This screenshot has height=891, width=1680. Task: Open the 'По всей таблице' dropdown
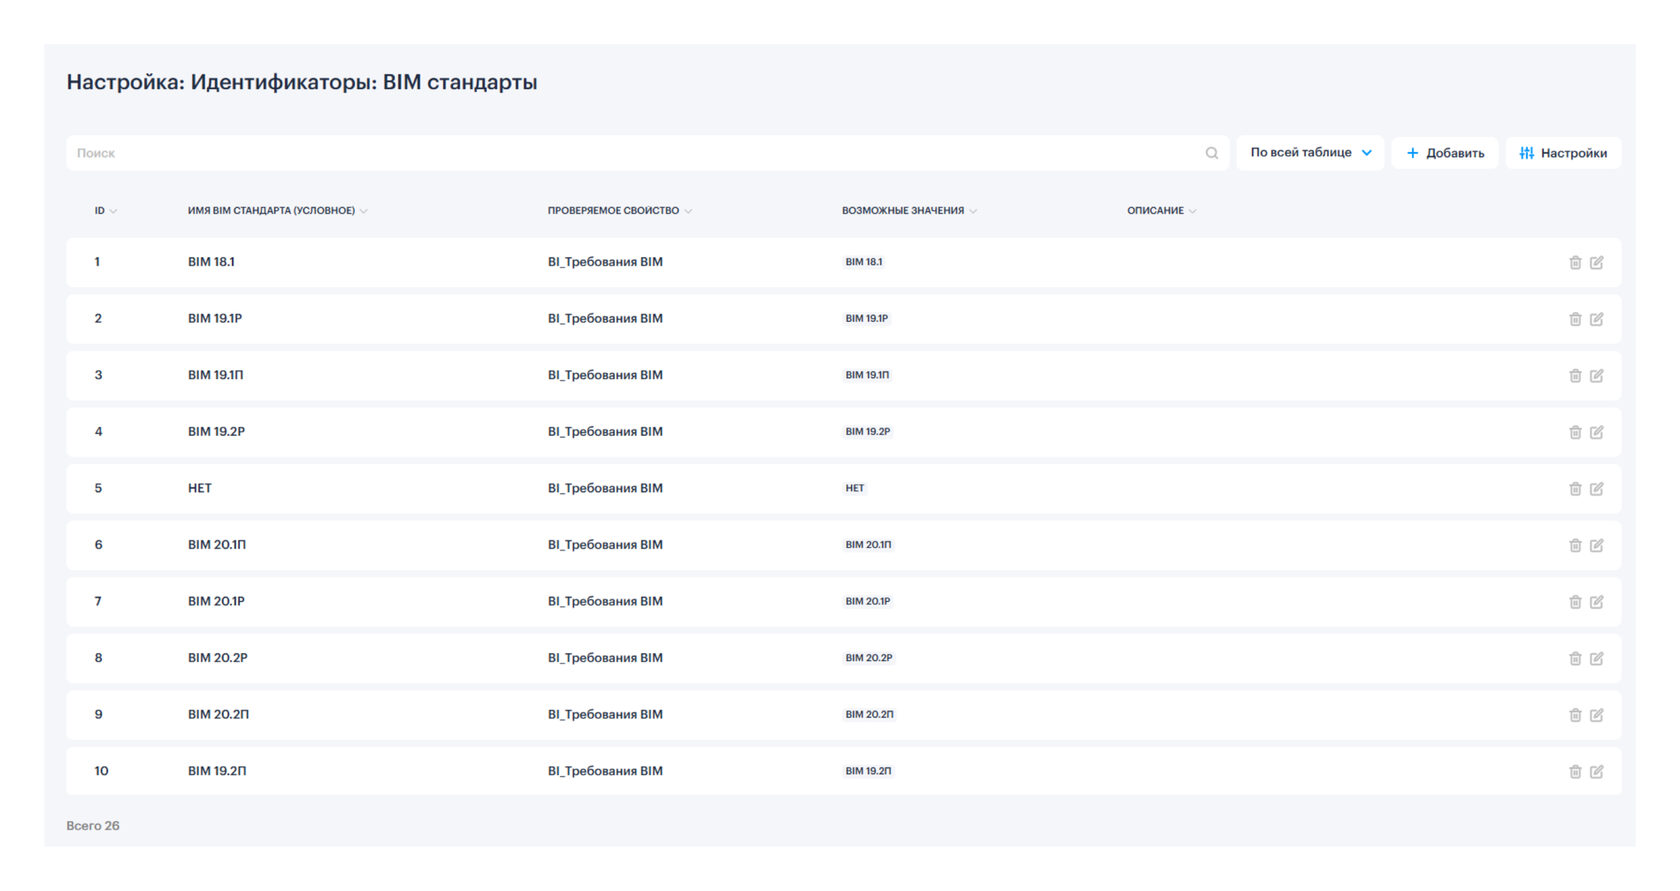(x=1310, y=153)
